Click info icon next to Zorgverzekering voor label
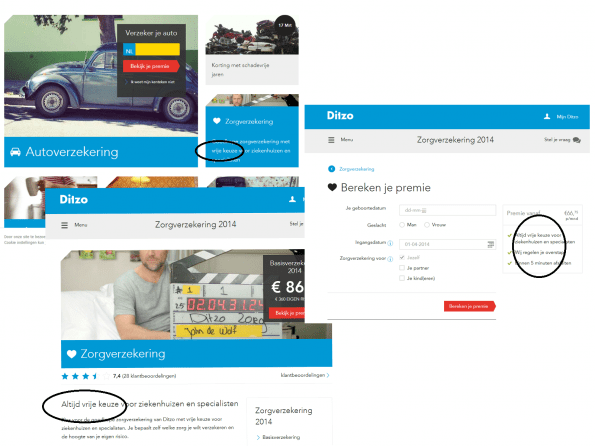This screenshot has height=446, width=595. coord(390,259)
